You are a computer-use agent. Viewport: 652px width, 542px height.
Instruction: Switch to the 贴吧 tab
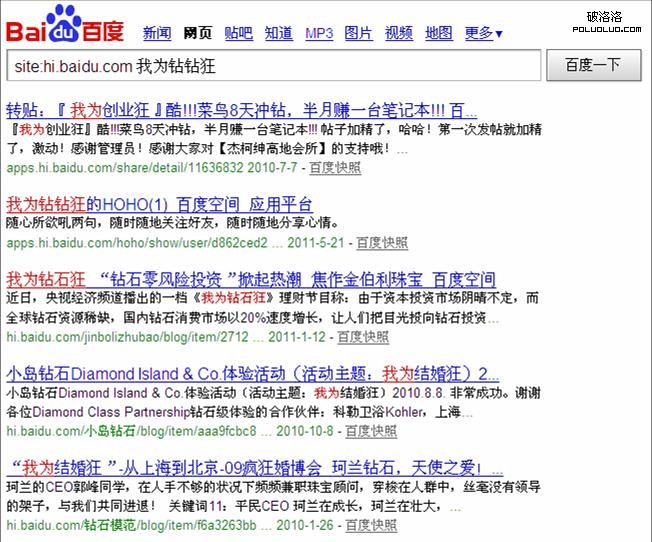coord(238,33)
